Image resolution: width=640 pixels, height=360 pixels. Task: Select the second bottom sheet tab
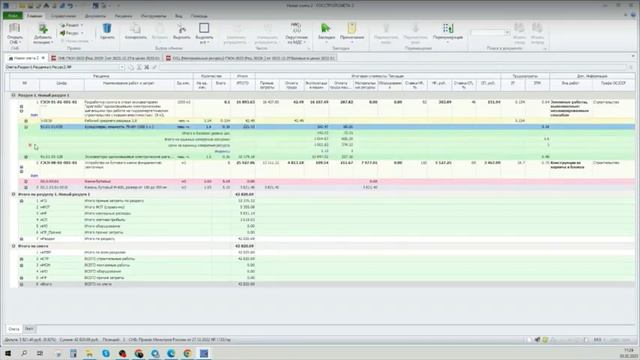pos(29,329)
